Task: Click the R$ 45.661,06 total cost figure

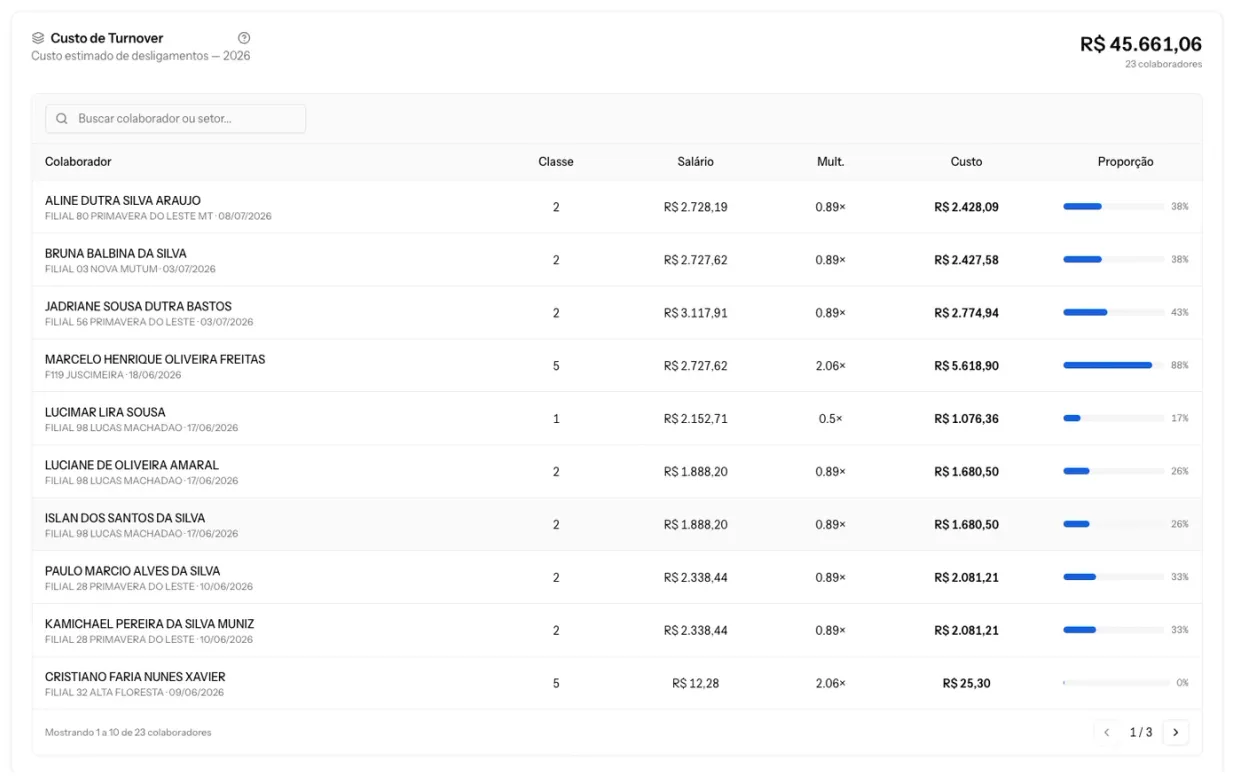Action: [1141, 44]
